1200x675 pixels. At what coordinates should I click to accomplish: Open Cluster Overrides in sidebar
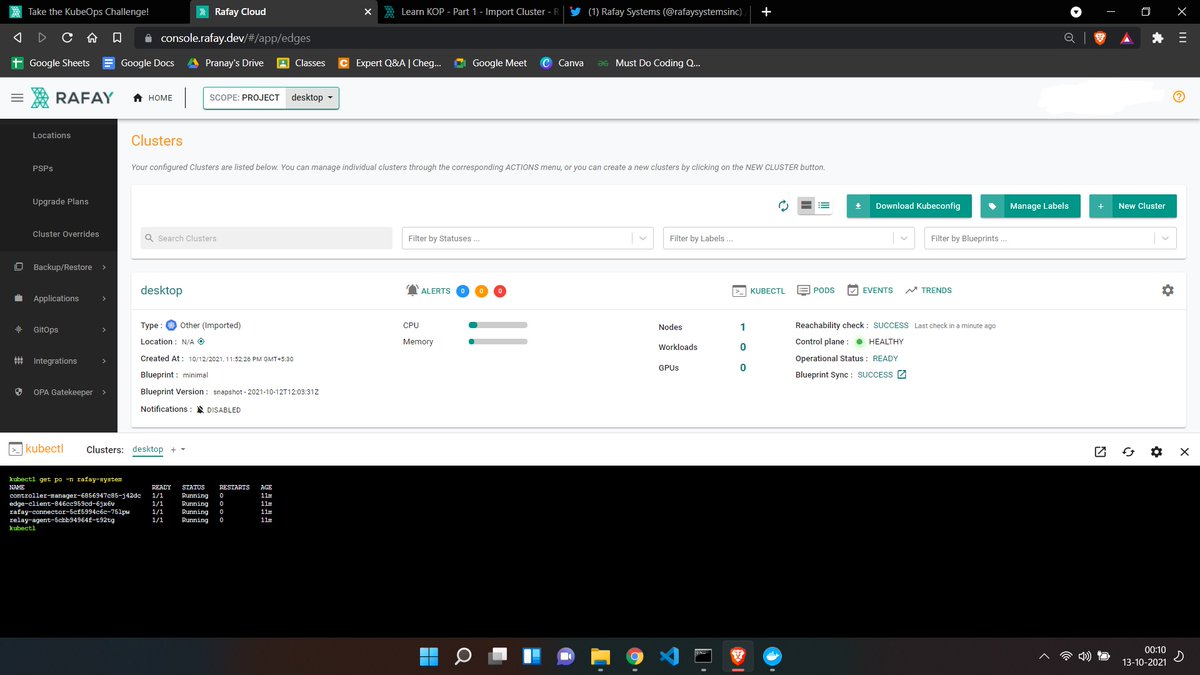(x=66, y=234)
